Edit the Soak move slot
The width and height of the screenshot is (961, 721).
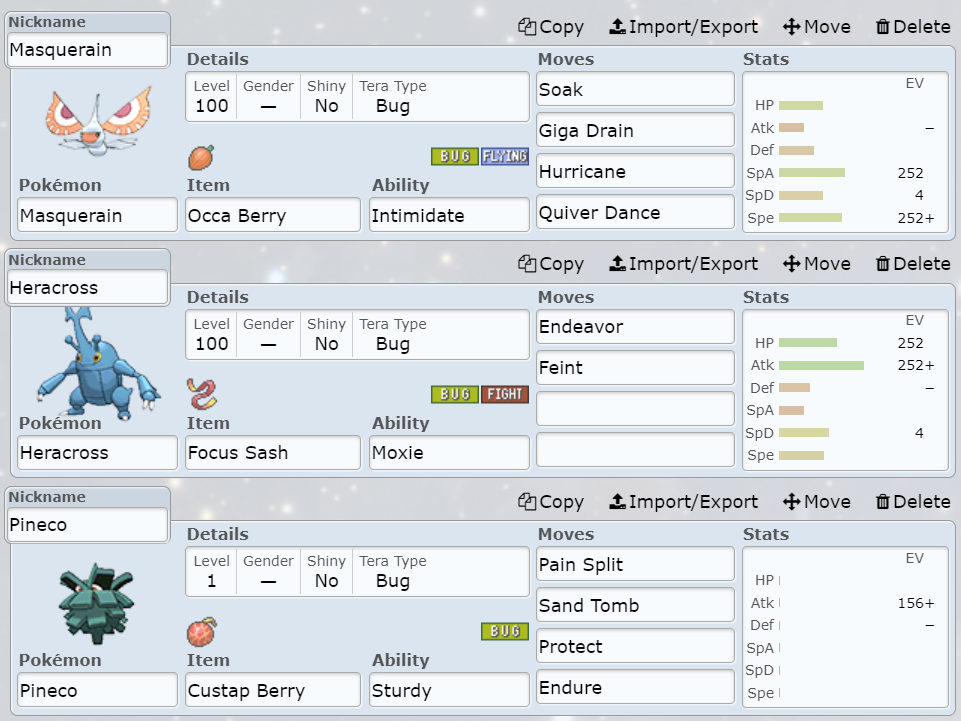click(x=636, y=90)
